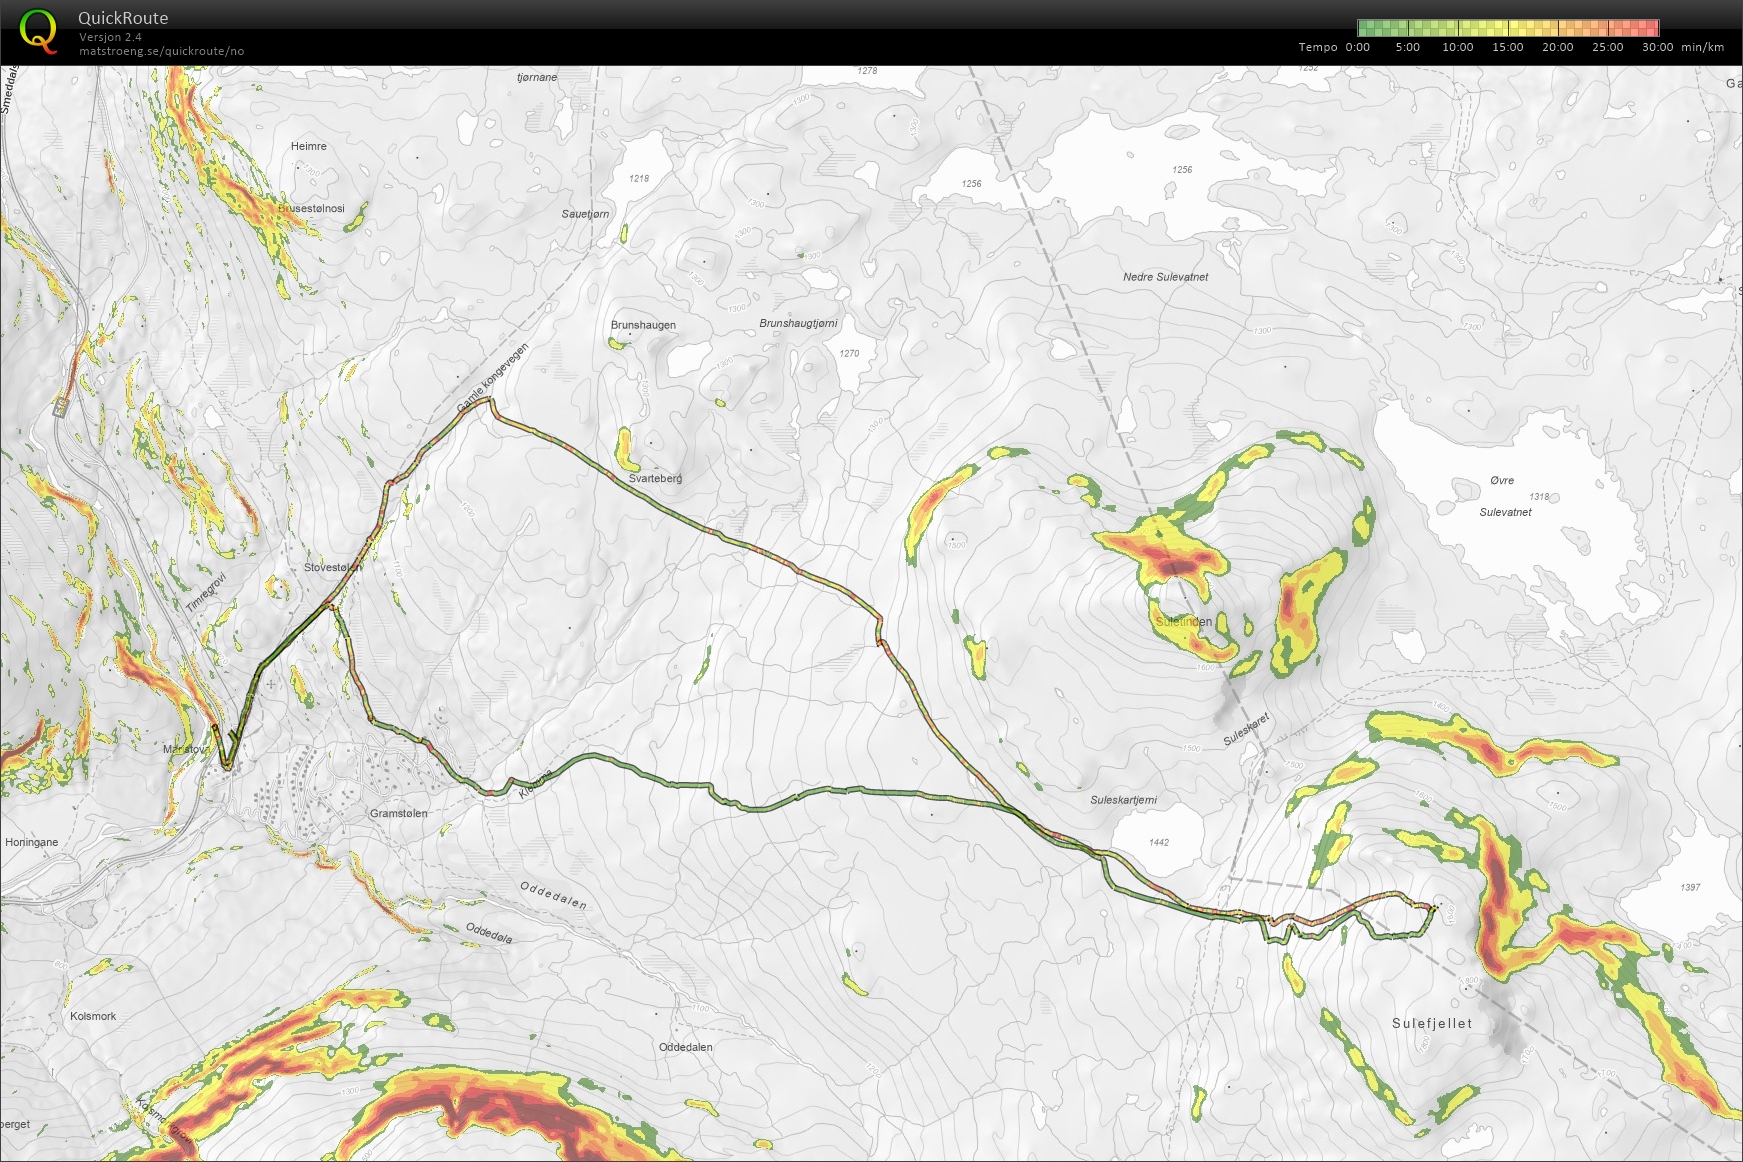Click the 'Timregrovi' stream label

[x=207, y=593]
